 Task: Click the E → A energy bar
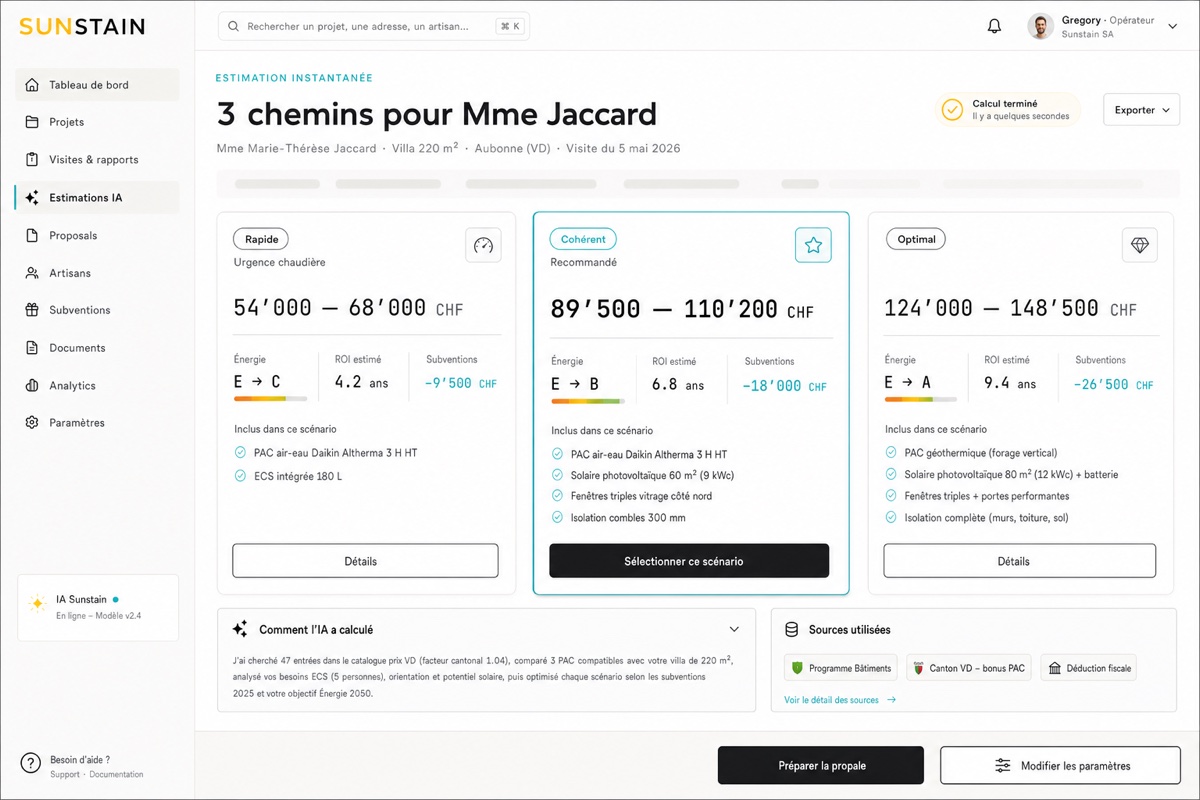click(921, 399)
